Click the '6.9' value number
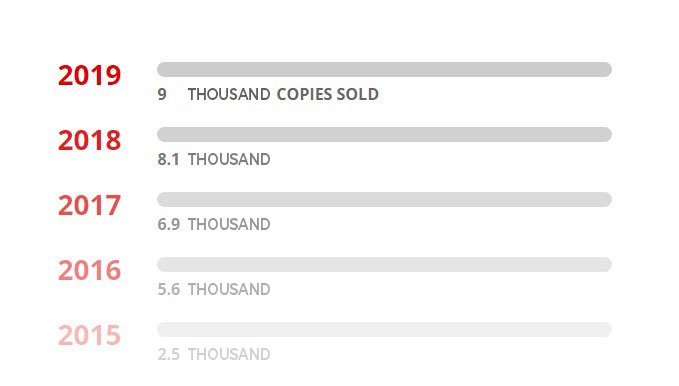Image resolution: width=679 pixels, height=386 pixels. tap(168, 224)
